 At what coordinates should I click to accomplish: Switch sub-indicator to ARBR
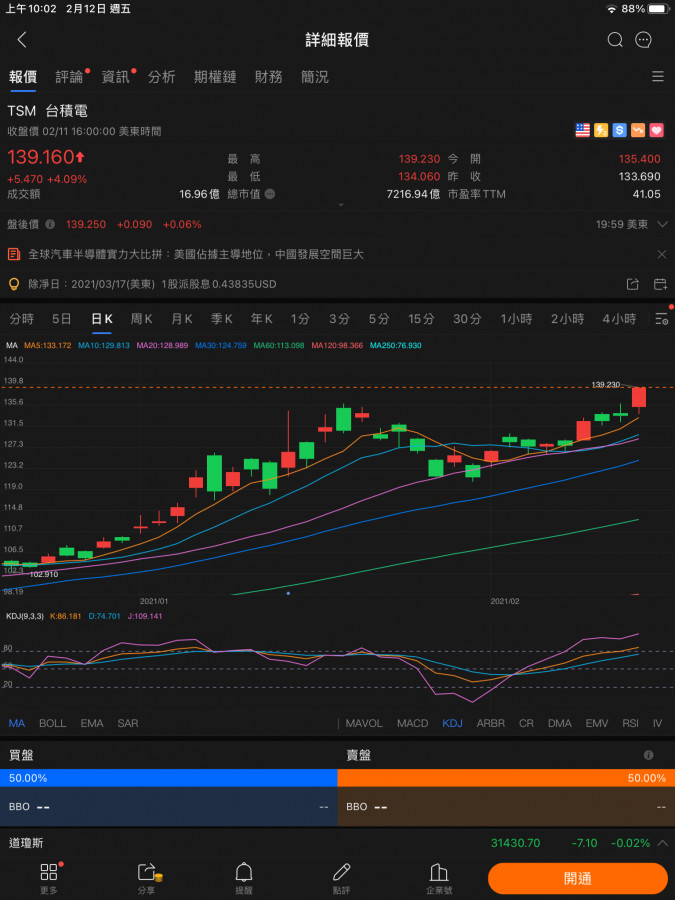[x=491, y=723]
